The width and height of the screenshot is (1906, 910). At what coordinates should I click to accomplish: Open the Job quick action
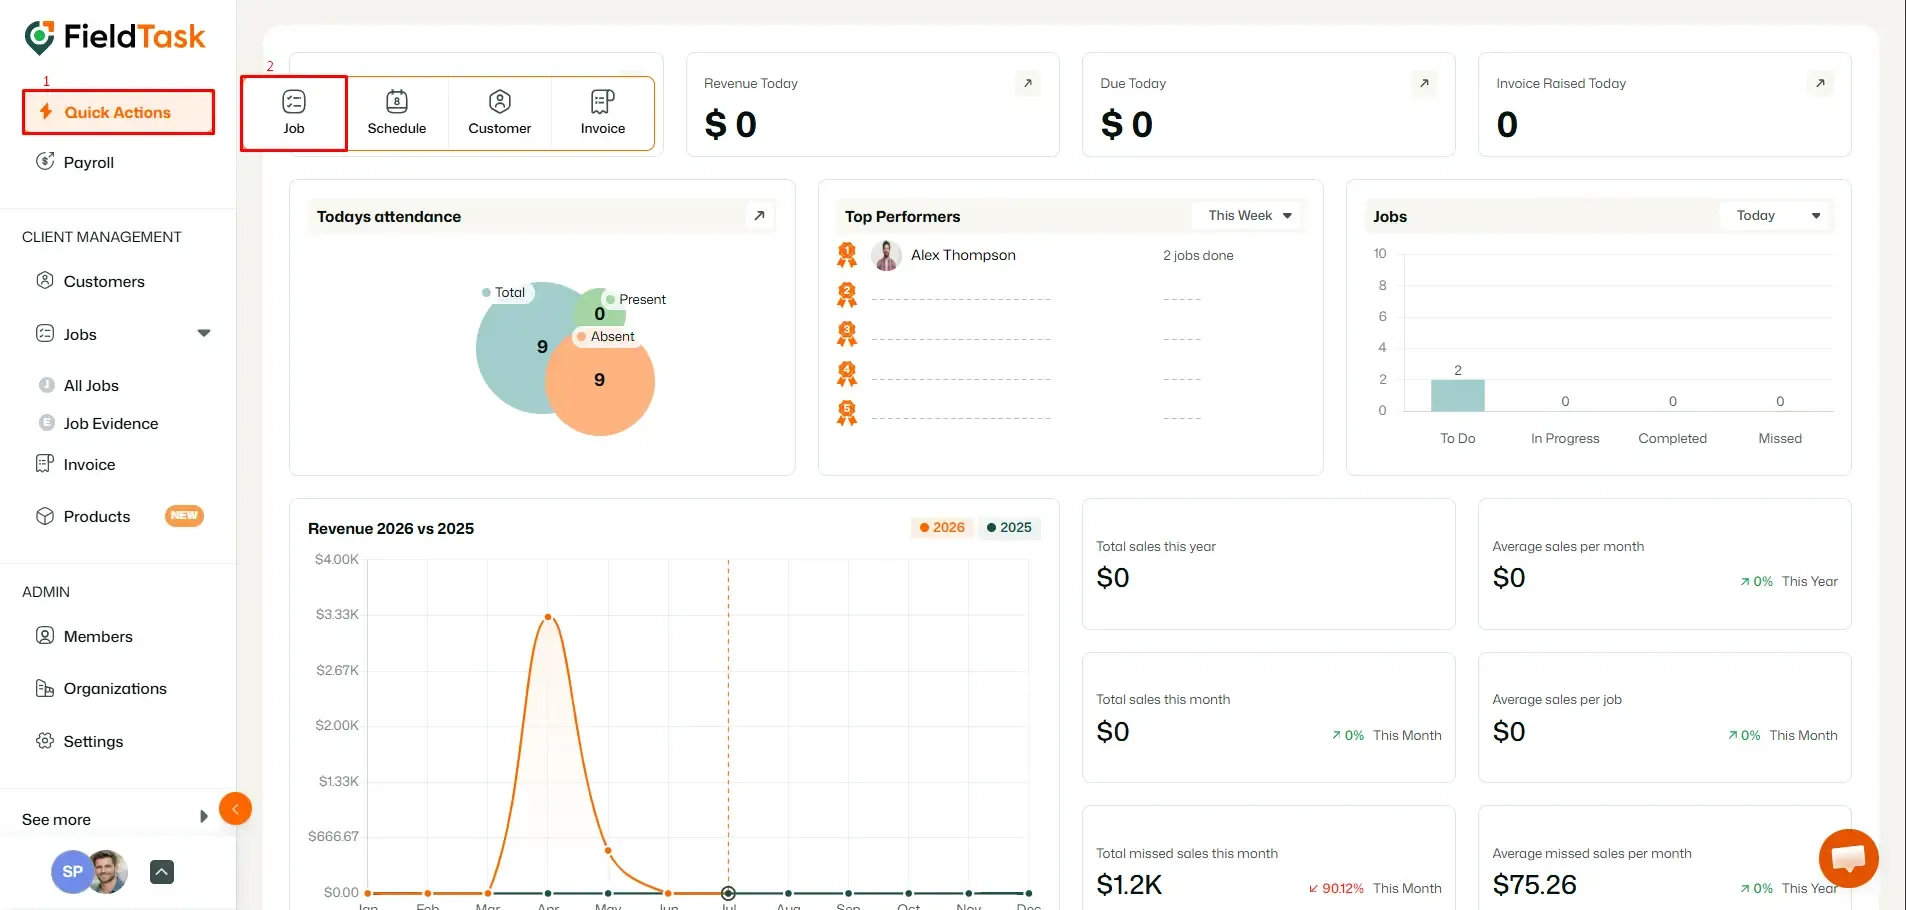(294, 113)
